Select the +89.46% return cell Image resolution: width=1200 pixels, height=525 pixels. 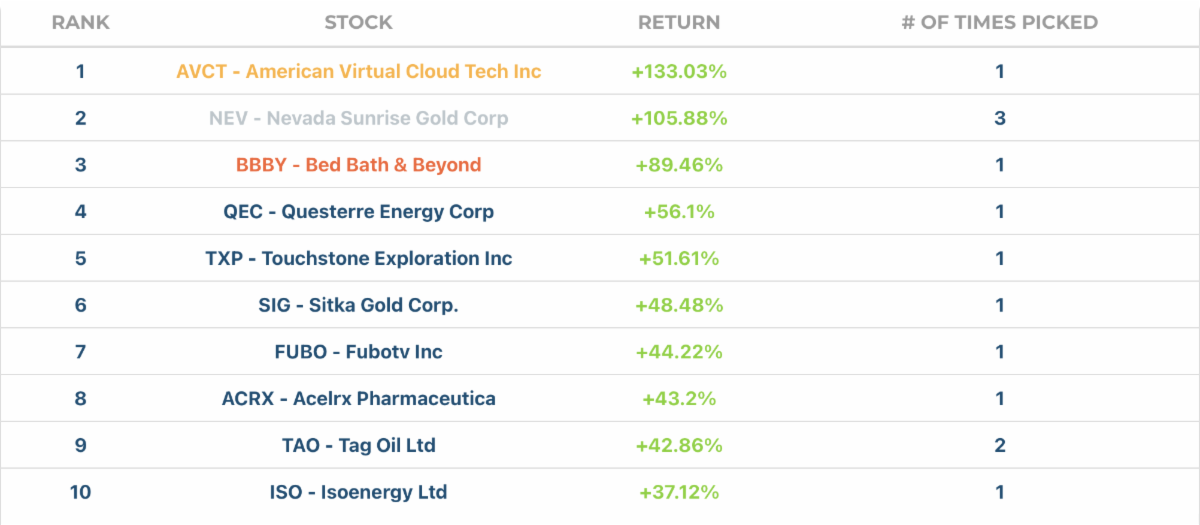tap(679, 165)
